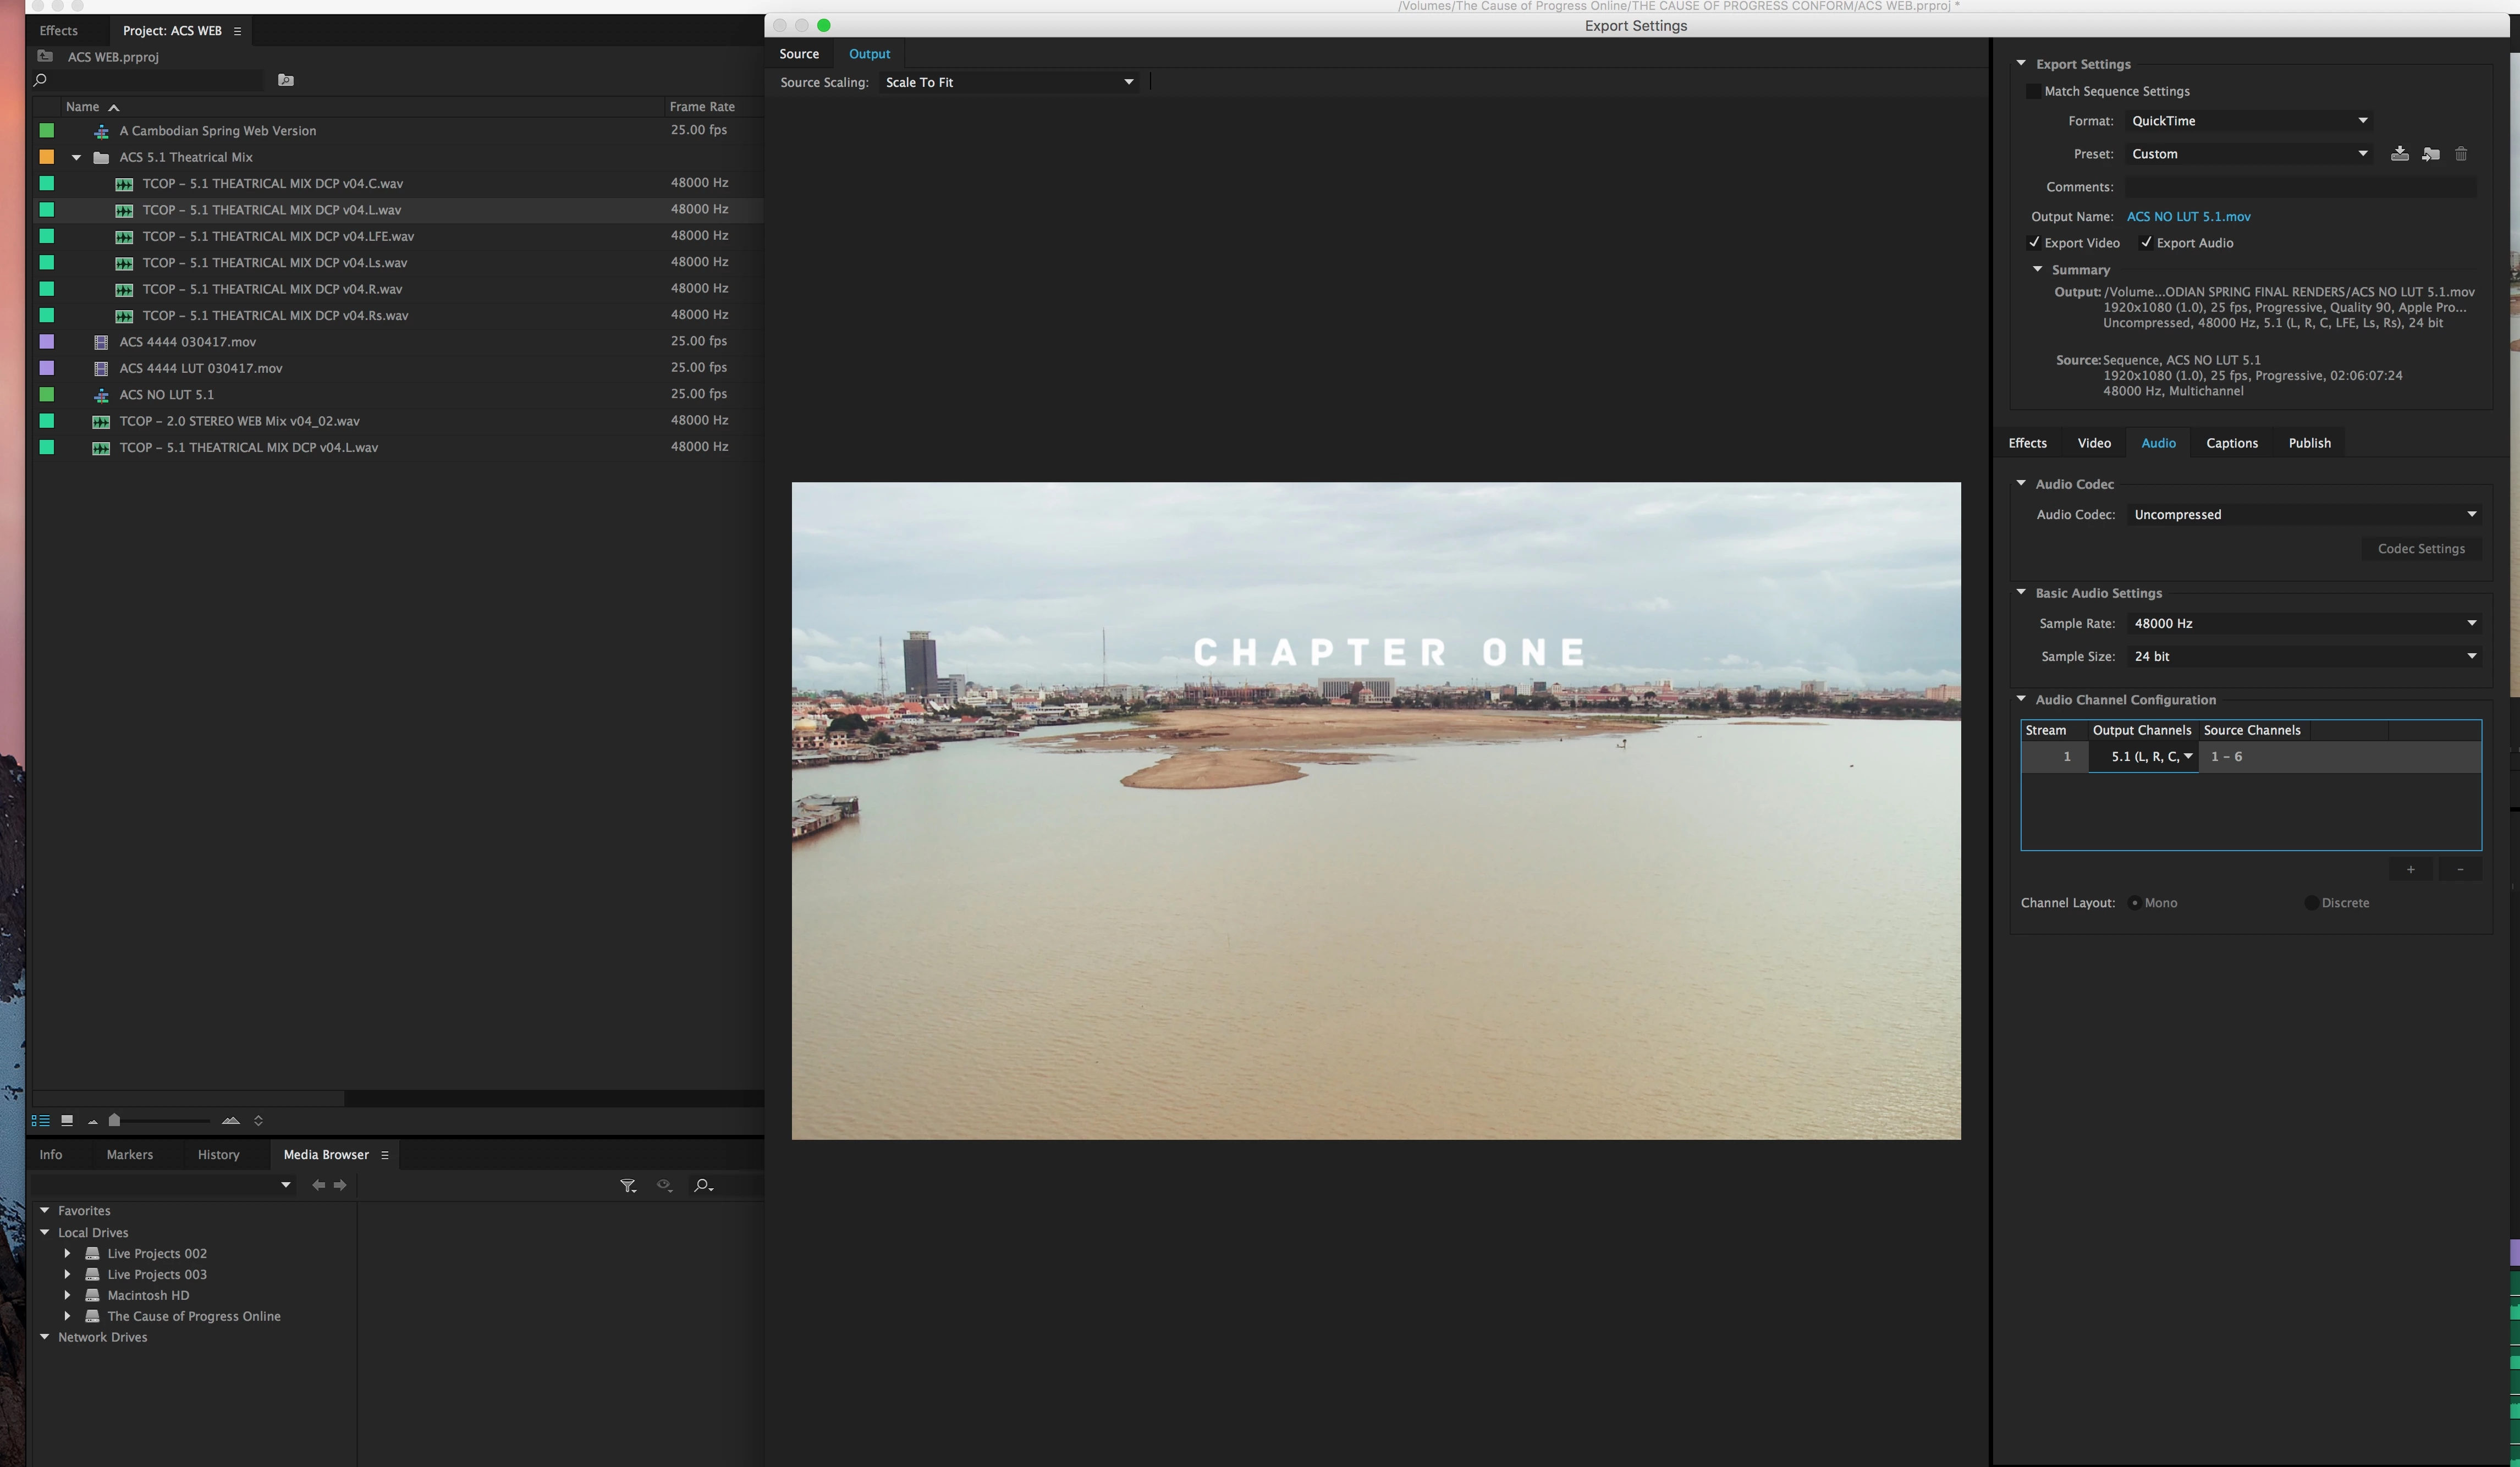Screen dimensions: 2520x1467
Task: Select the Discrete channel layout option
Action: (x=2311, y=903)
